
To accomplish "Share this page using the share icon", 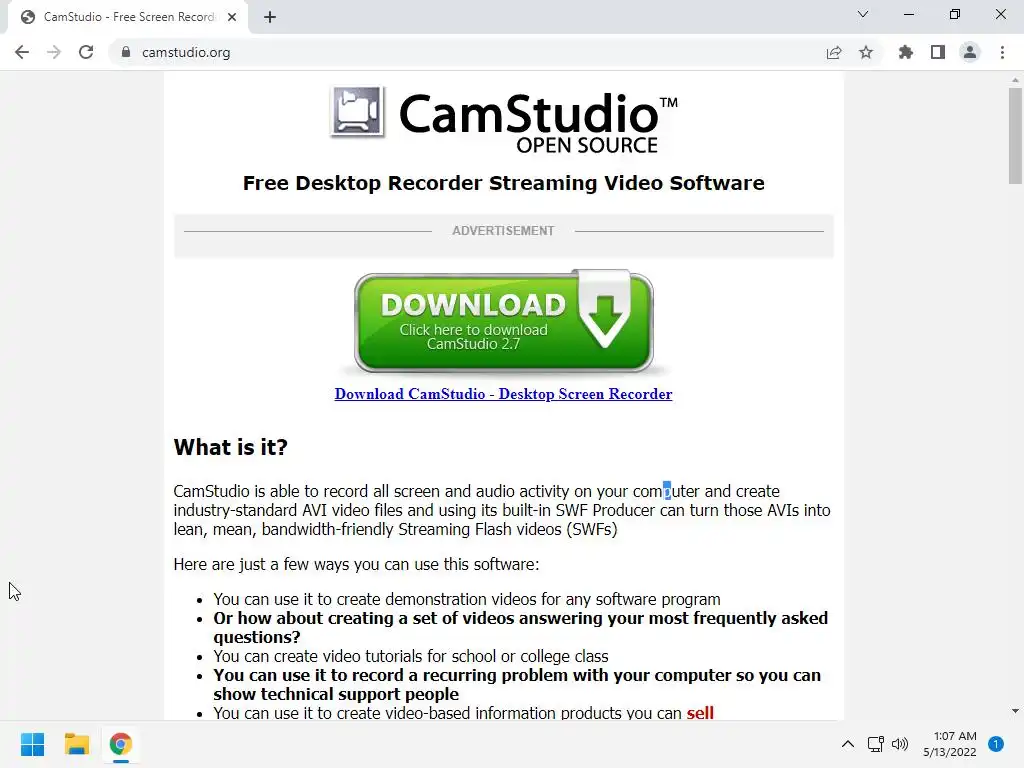I will 834,52.
